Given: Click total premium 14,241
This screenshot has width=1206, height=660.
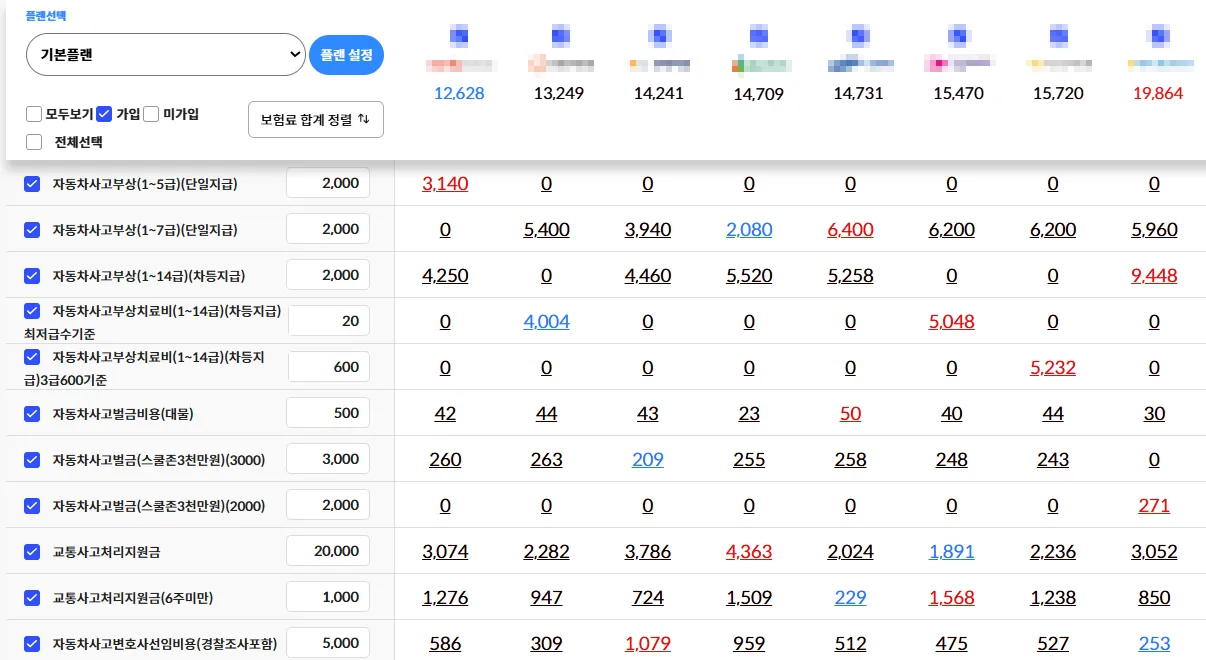Looking at the screenshot, I should 659,93.
